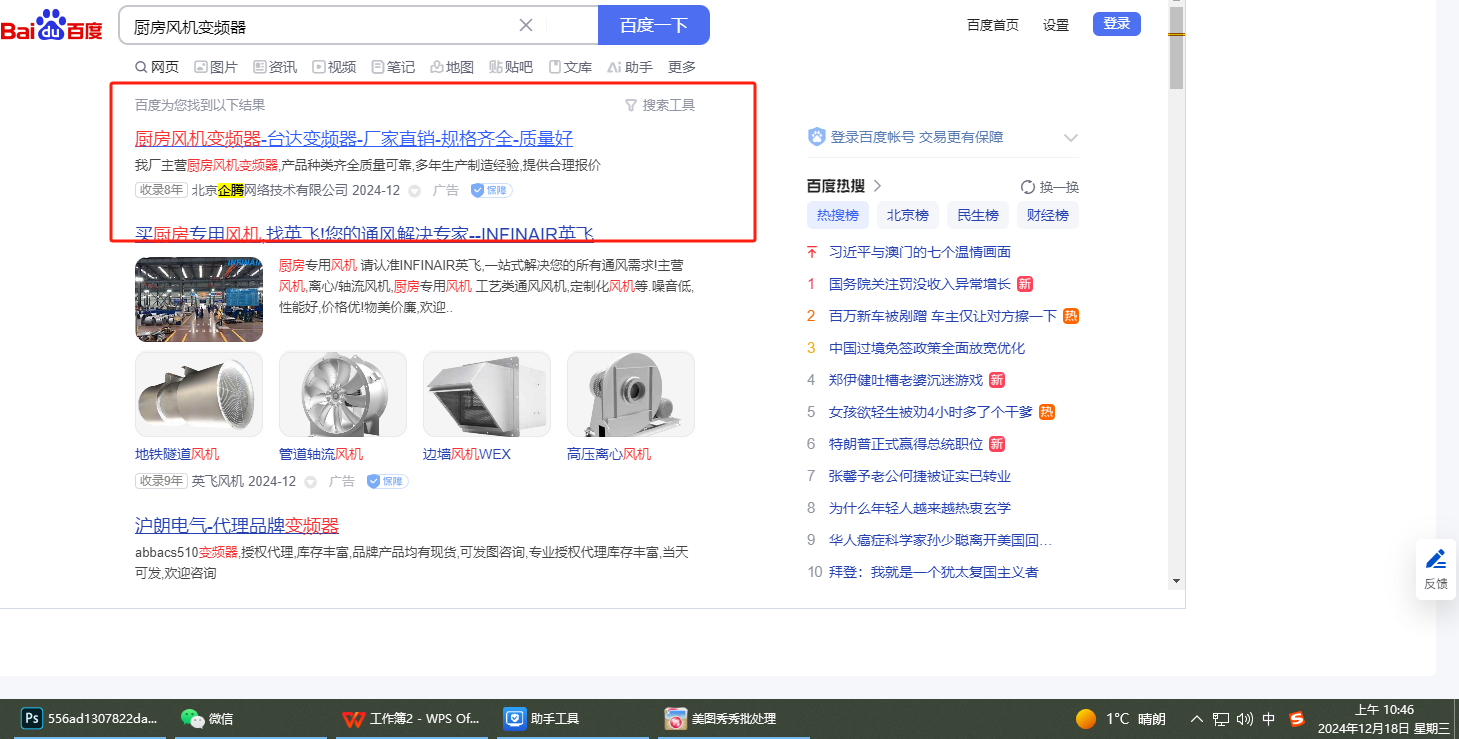The image size is (1459, 739).
Task: Click the 保障 badge beside 北京企腾网络技术
Action: (x=491, y=190)
